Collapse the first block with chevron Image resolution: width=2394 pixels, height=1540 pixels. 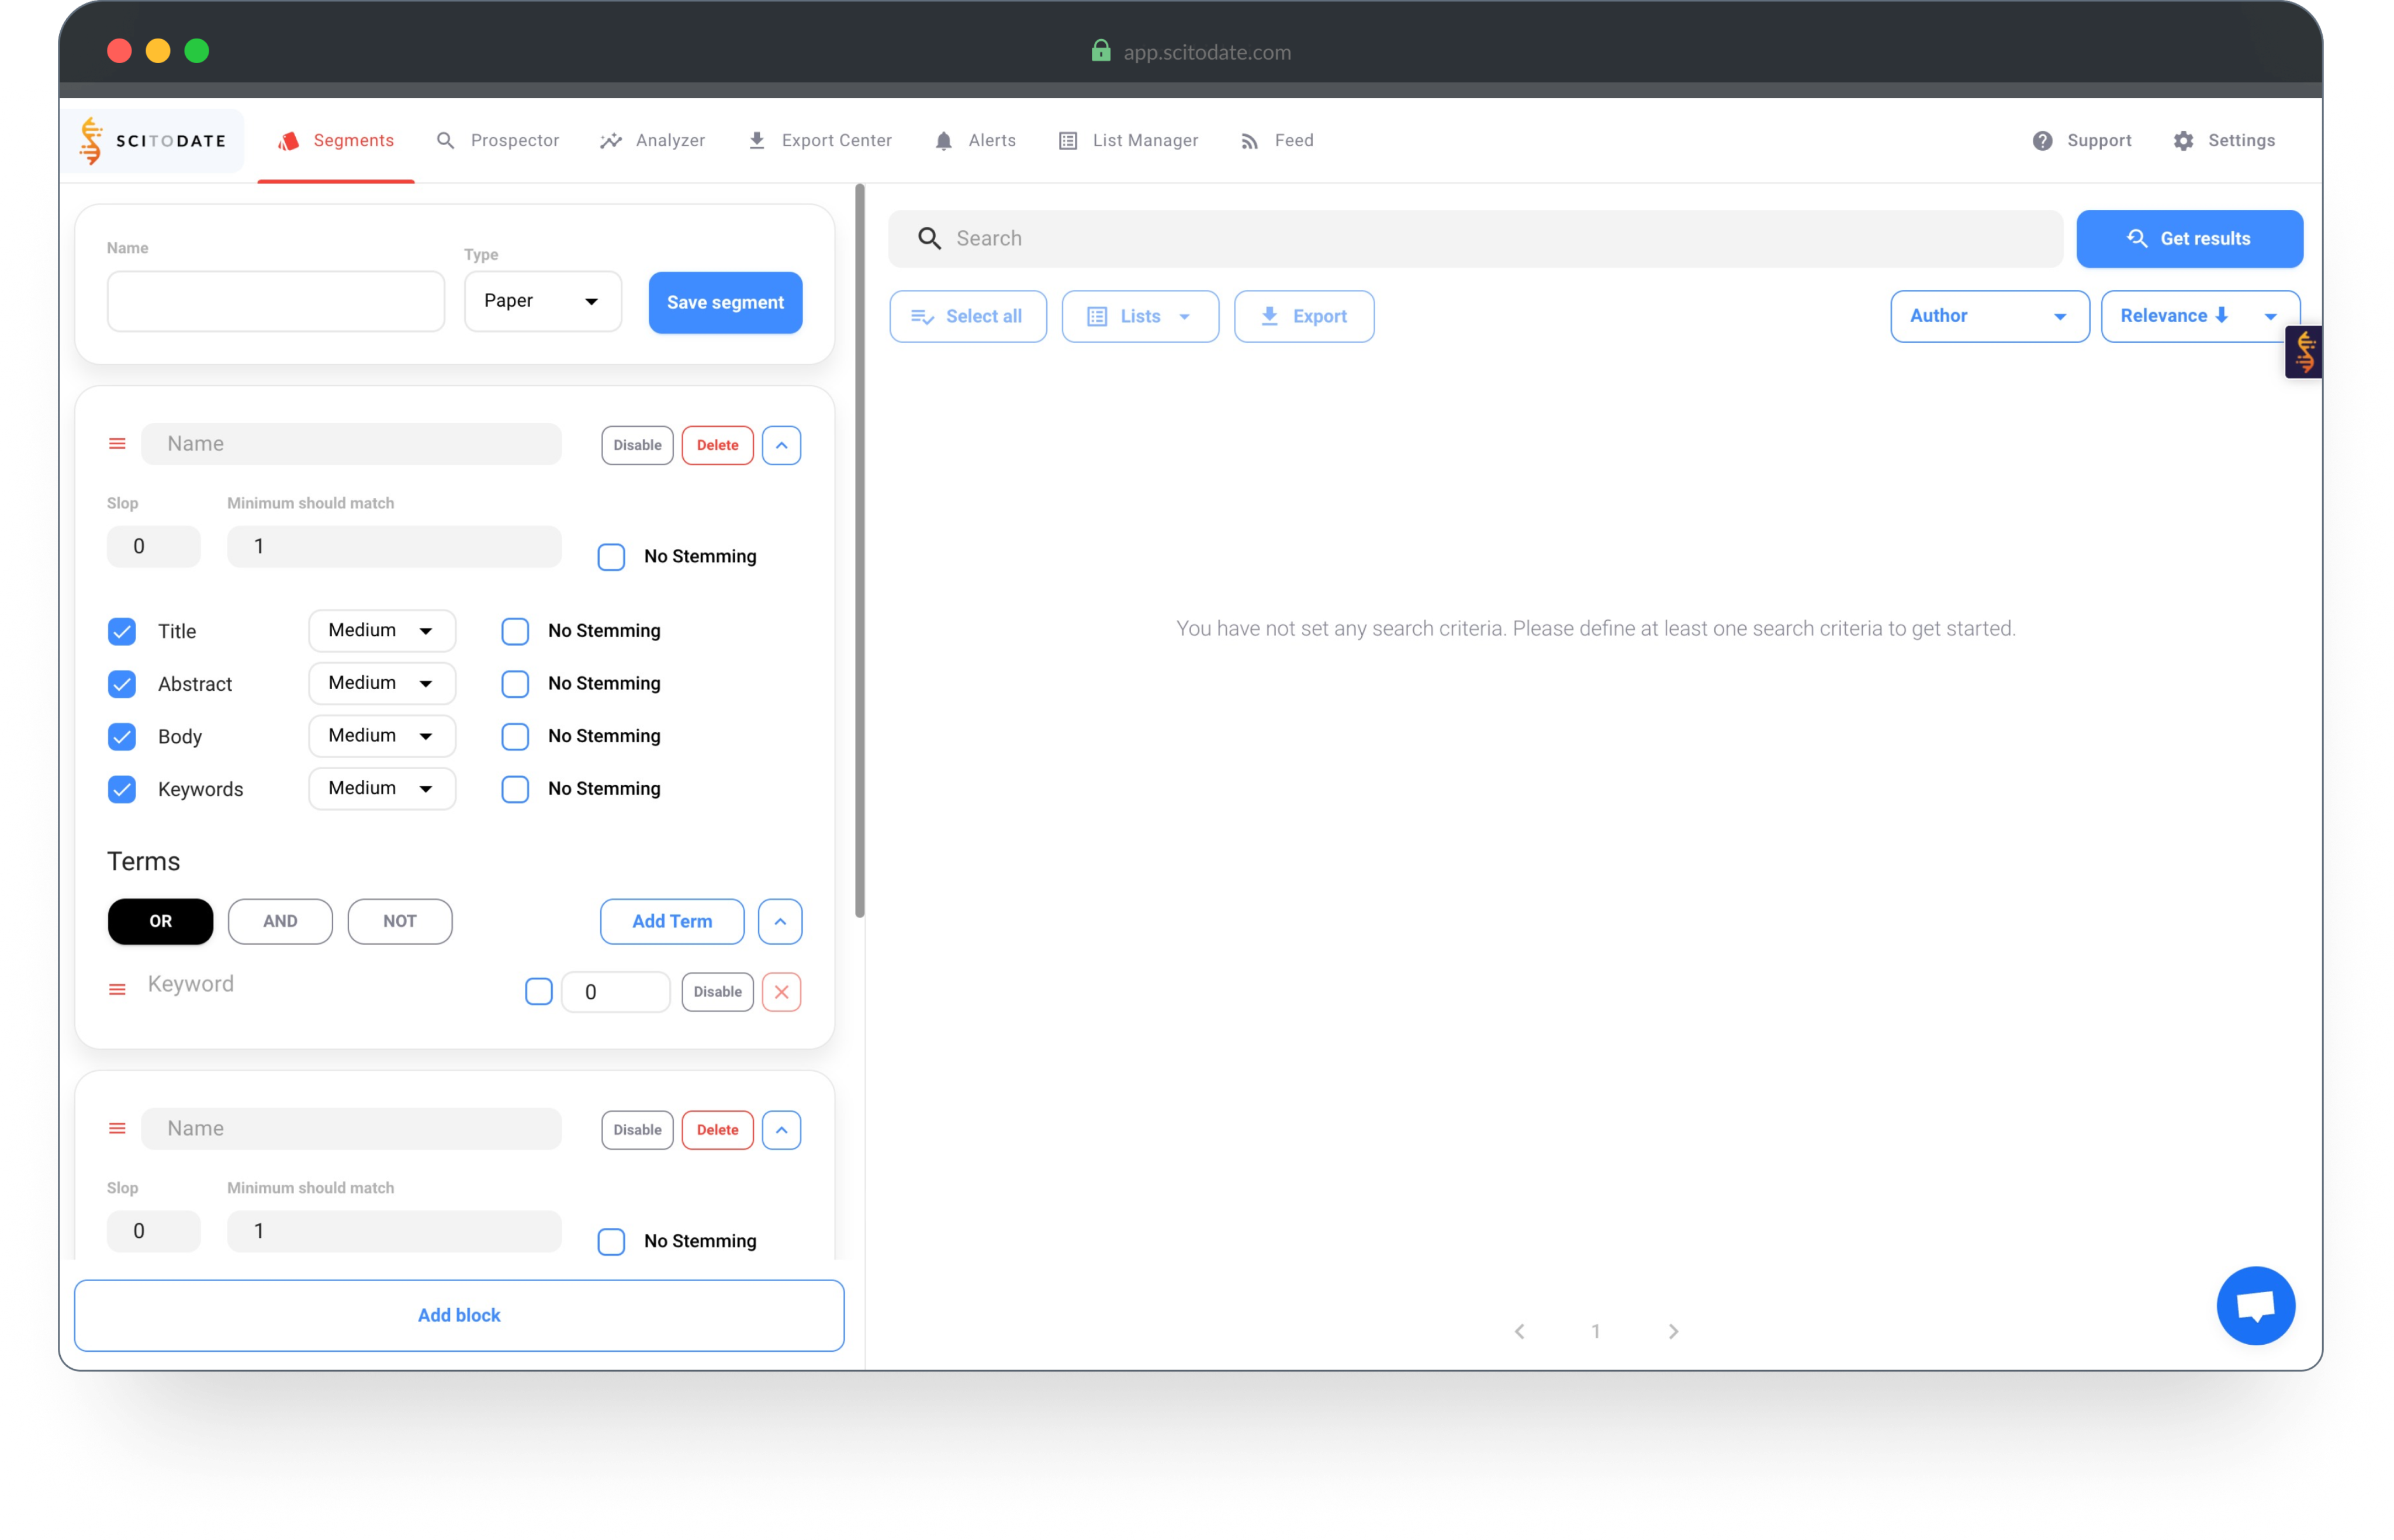pyautogui.click(x=781, y=445)
